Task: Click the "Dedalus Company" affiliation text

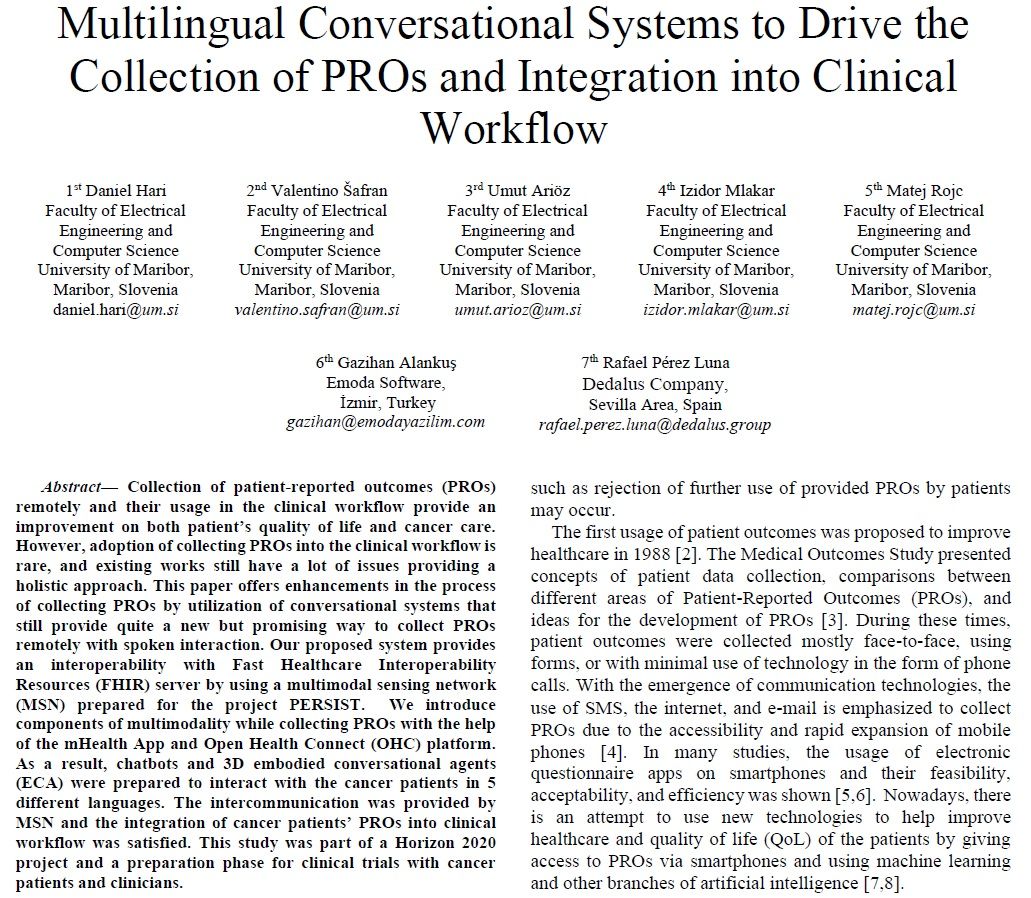Action: tap(655, 384)
